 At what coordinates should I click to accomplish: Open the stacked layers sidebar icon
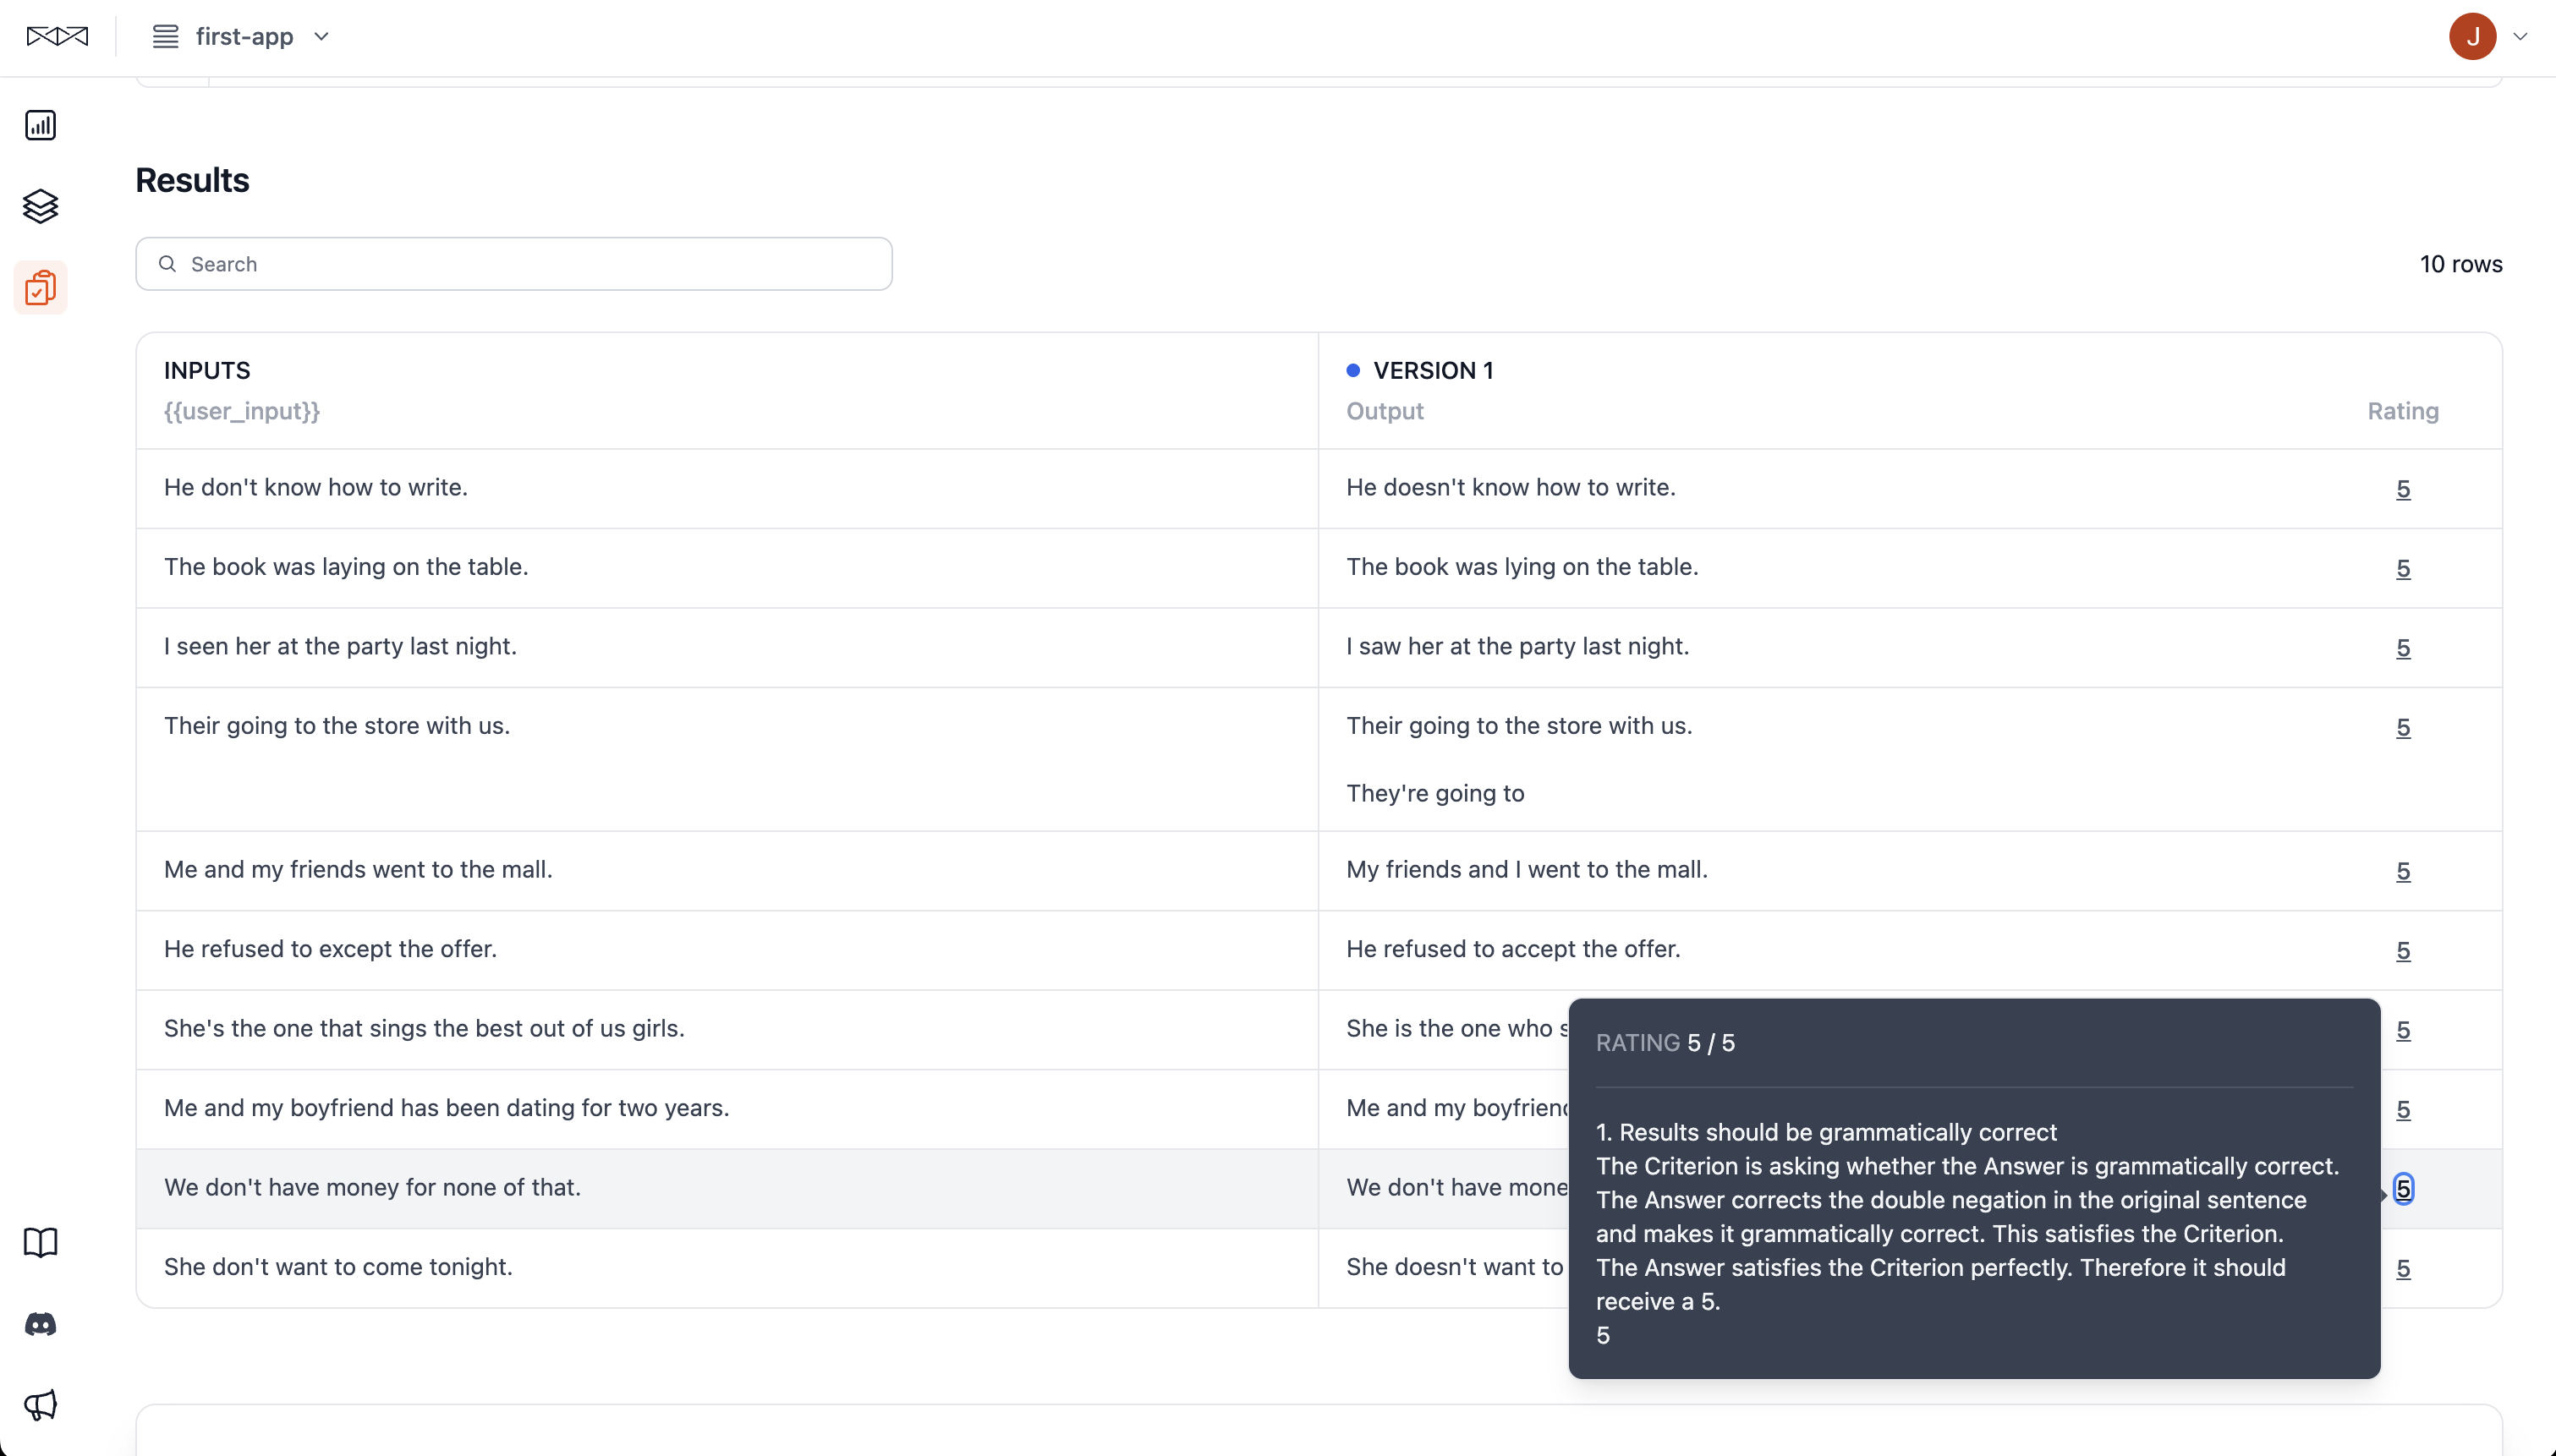[x=40, y=206]
